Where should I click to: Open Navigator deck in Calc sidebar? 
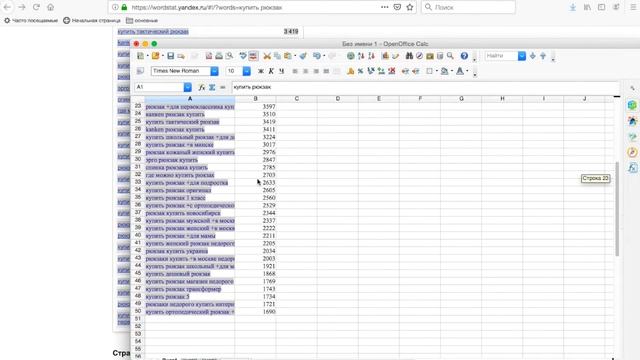point(632,152)
